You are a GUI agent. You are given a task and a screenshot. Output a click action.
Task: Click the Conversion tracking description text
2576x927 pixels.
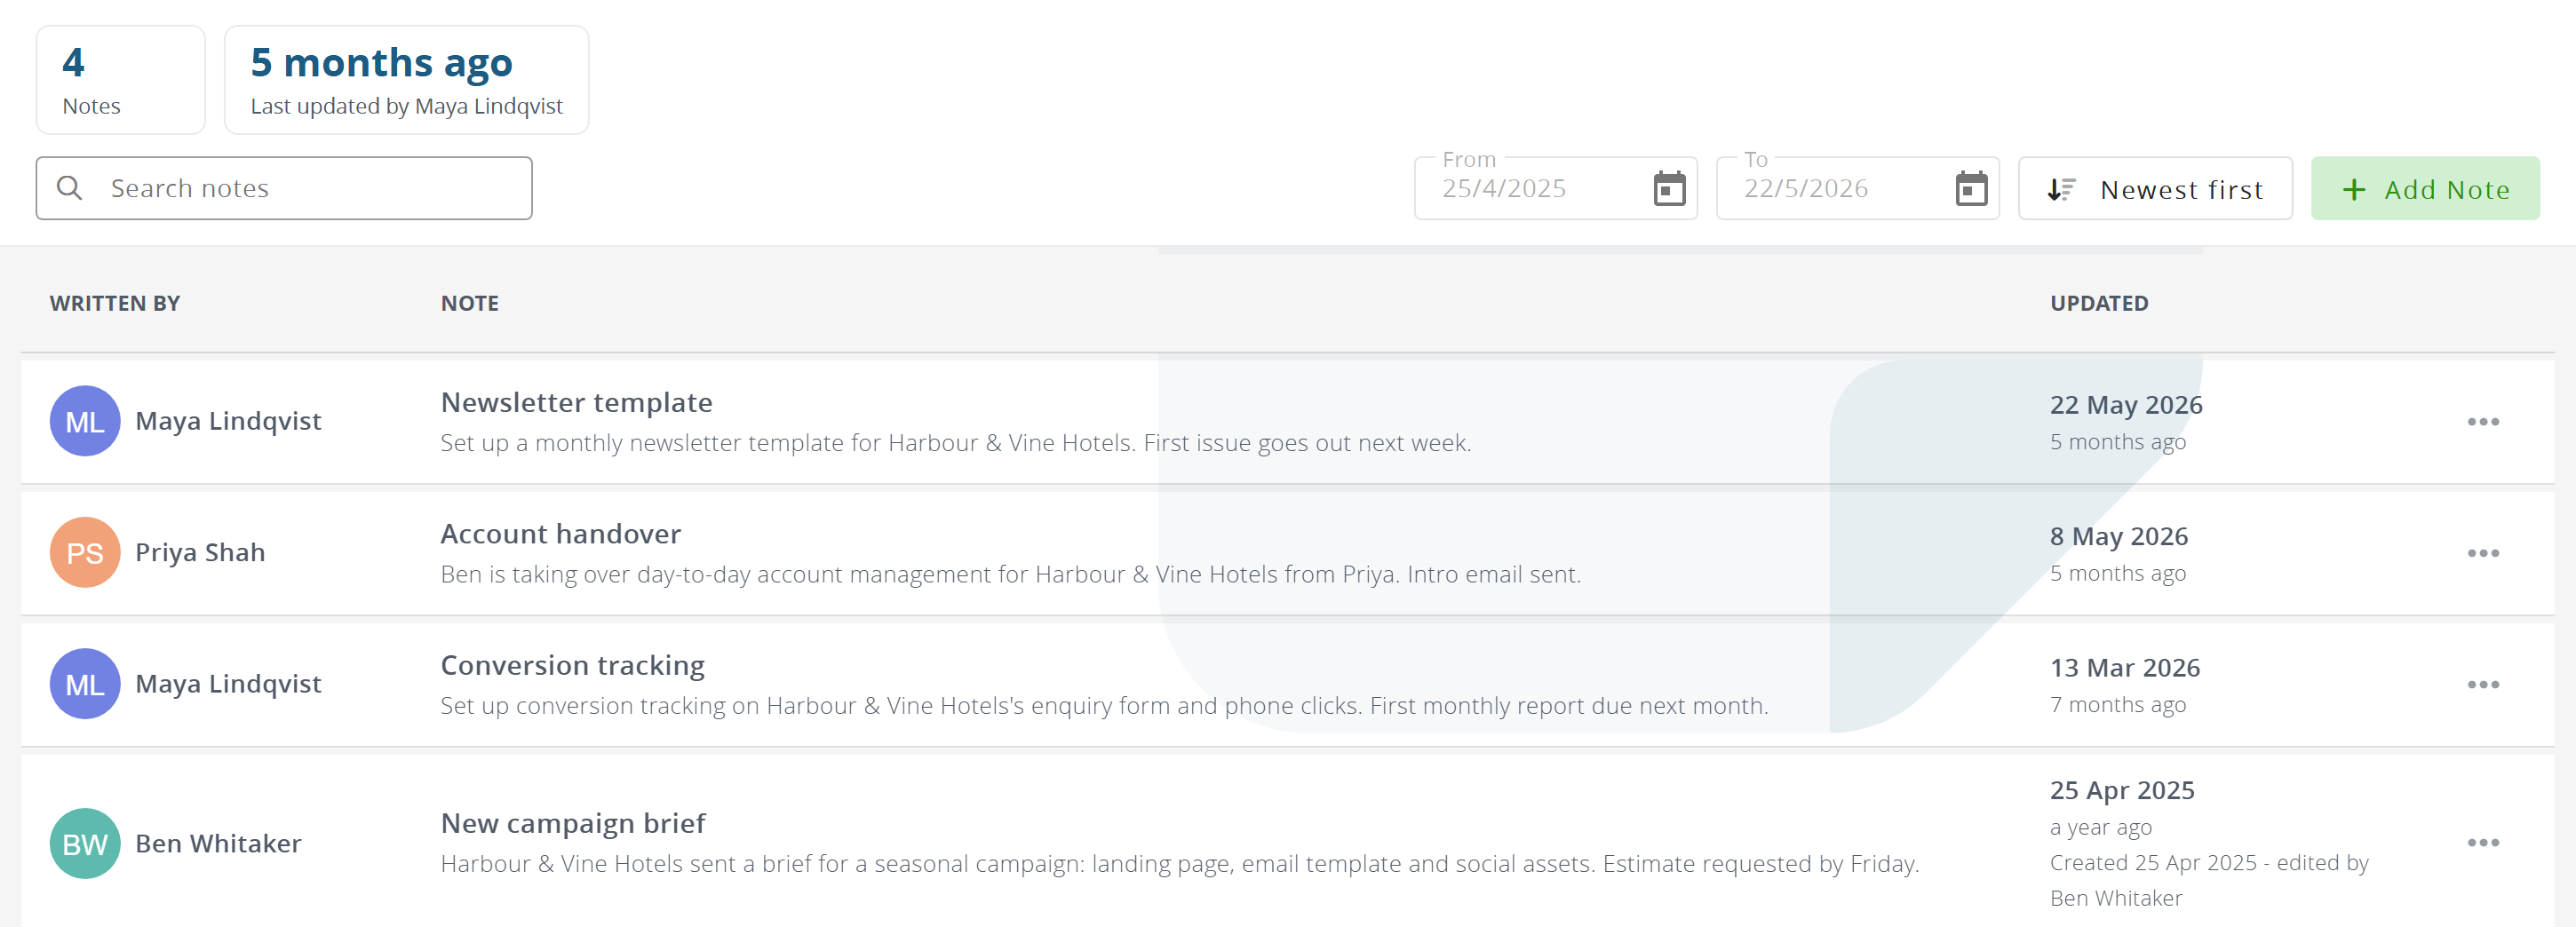coord(1105,706)
